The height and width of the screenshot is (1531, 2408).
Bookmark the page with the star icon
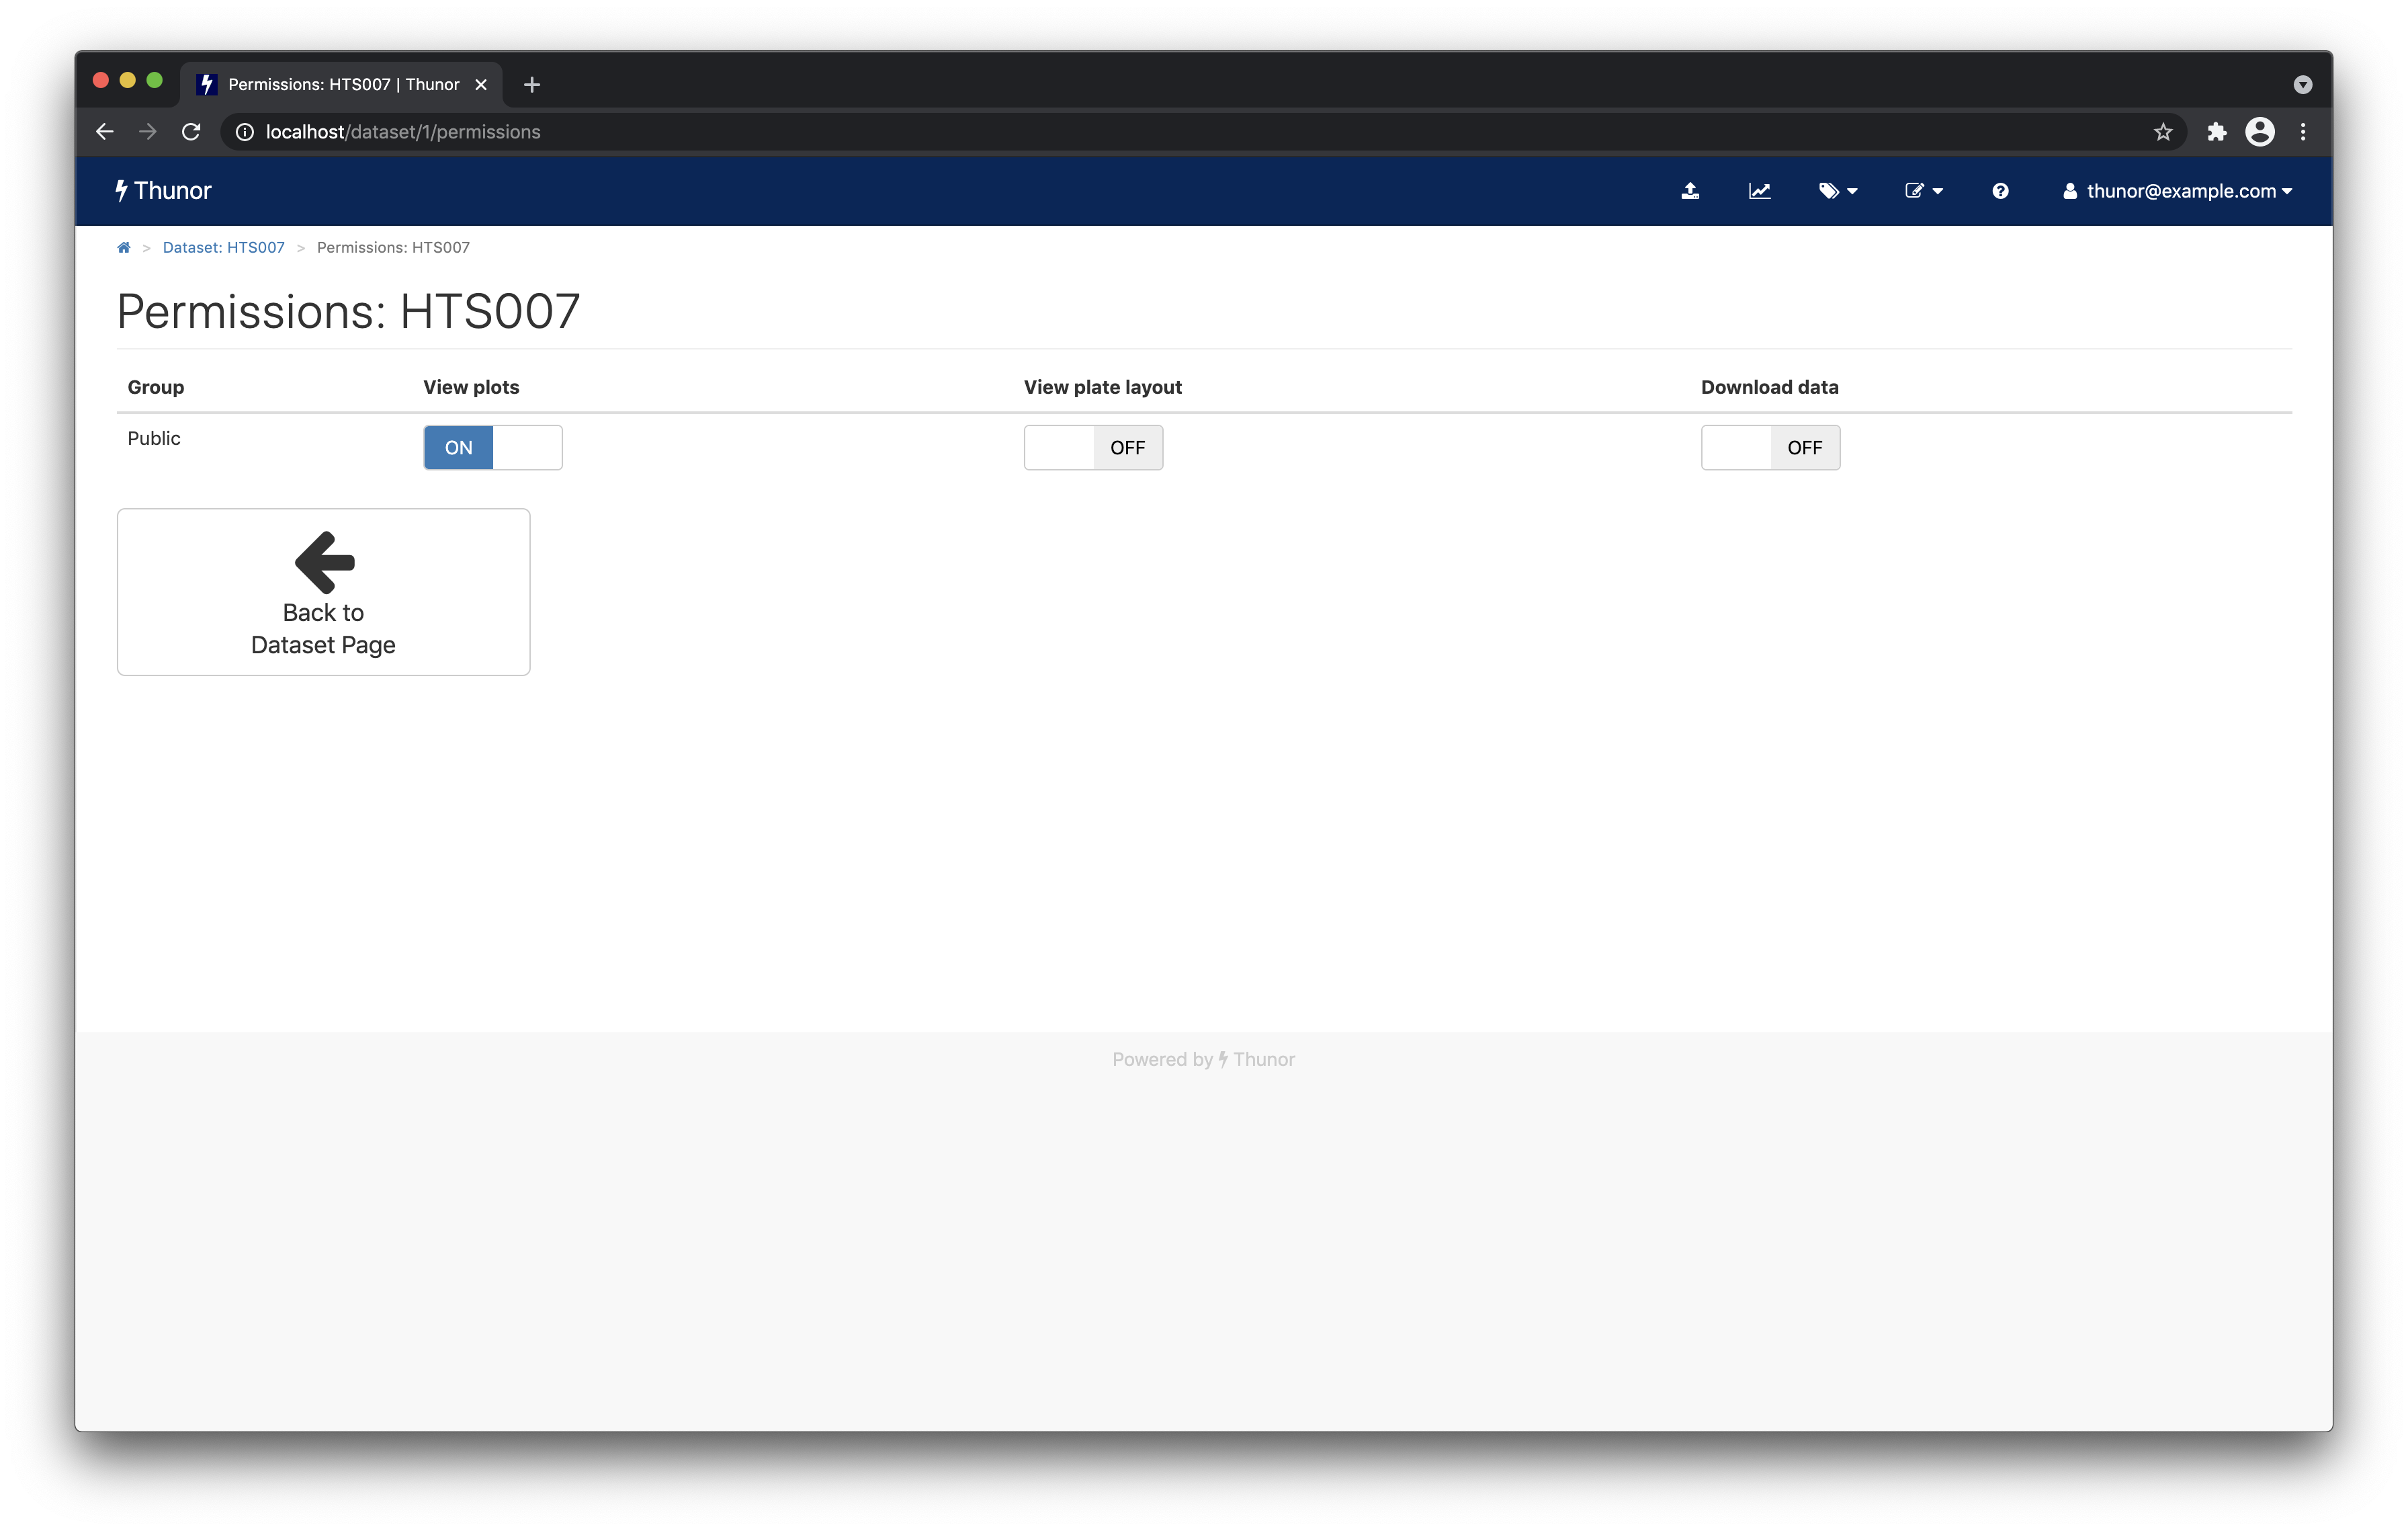(x=2162, y=131)
